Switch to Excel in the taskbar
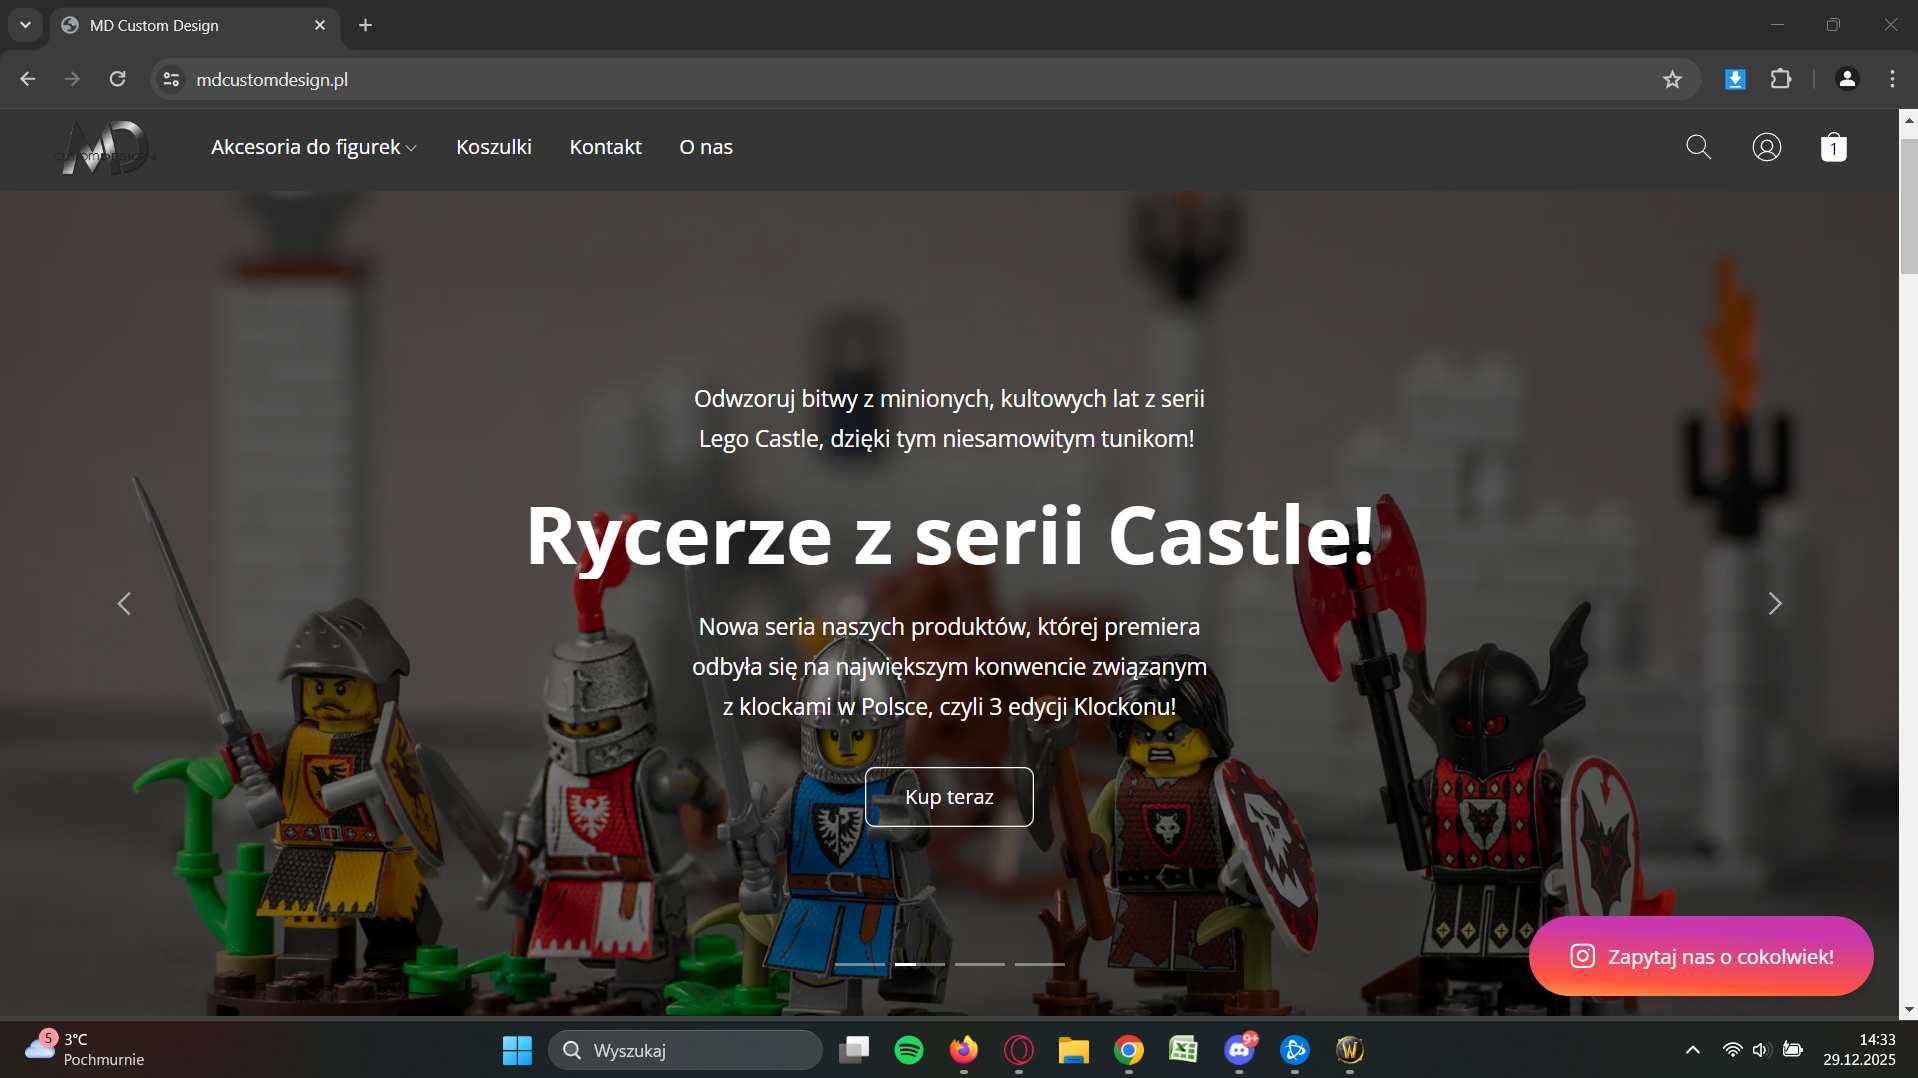 (x=1184, y=1050)
